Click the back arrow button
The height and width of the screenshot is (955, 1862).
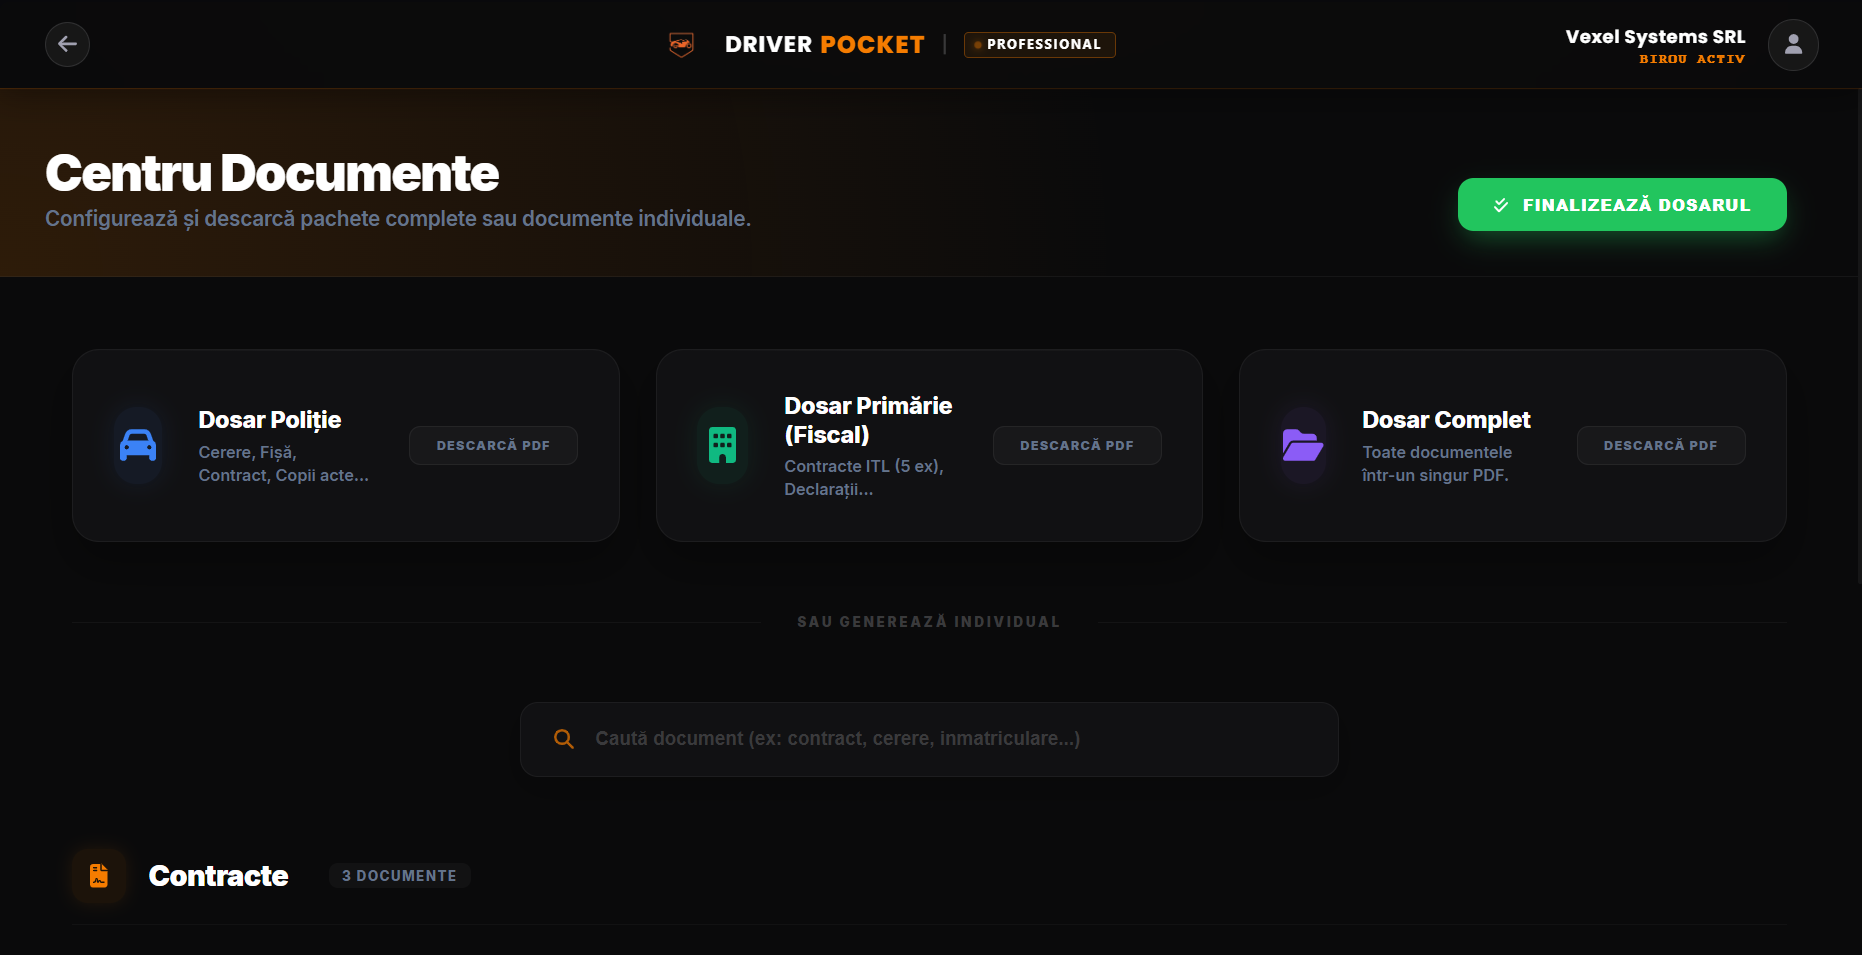[x=67, y=44]
